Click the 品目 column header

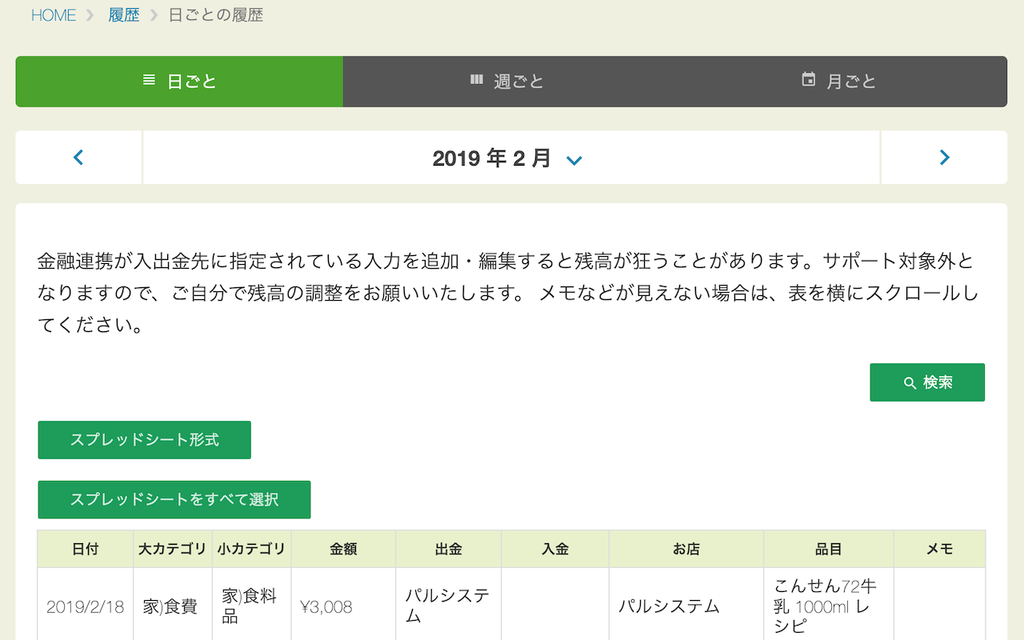(x=829, y=549)
